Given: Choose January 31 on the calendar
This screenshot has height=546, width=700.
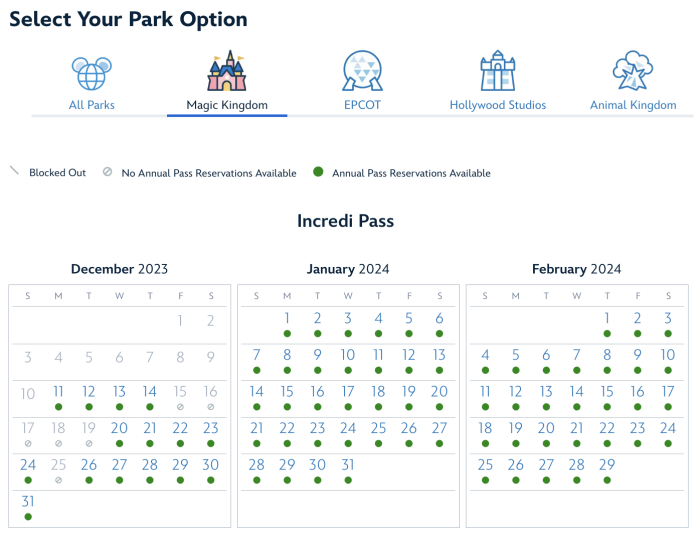Looking at the screenshot, I should [348, 465].
